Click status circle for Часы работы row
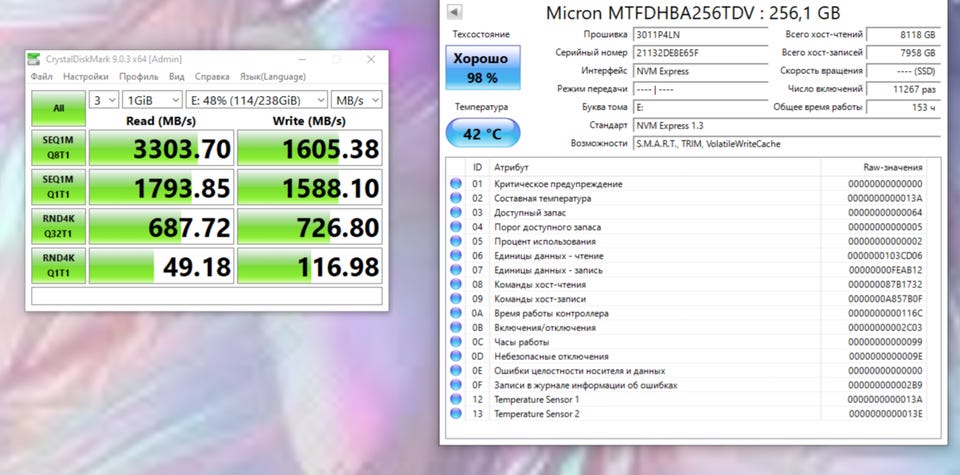The image size is (960, 475). coord(456,342)
